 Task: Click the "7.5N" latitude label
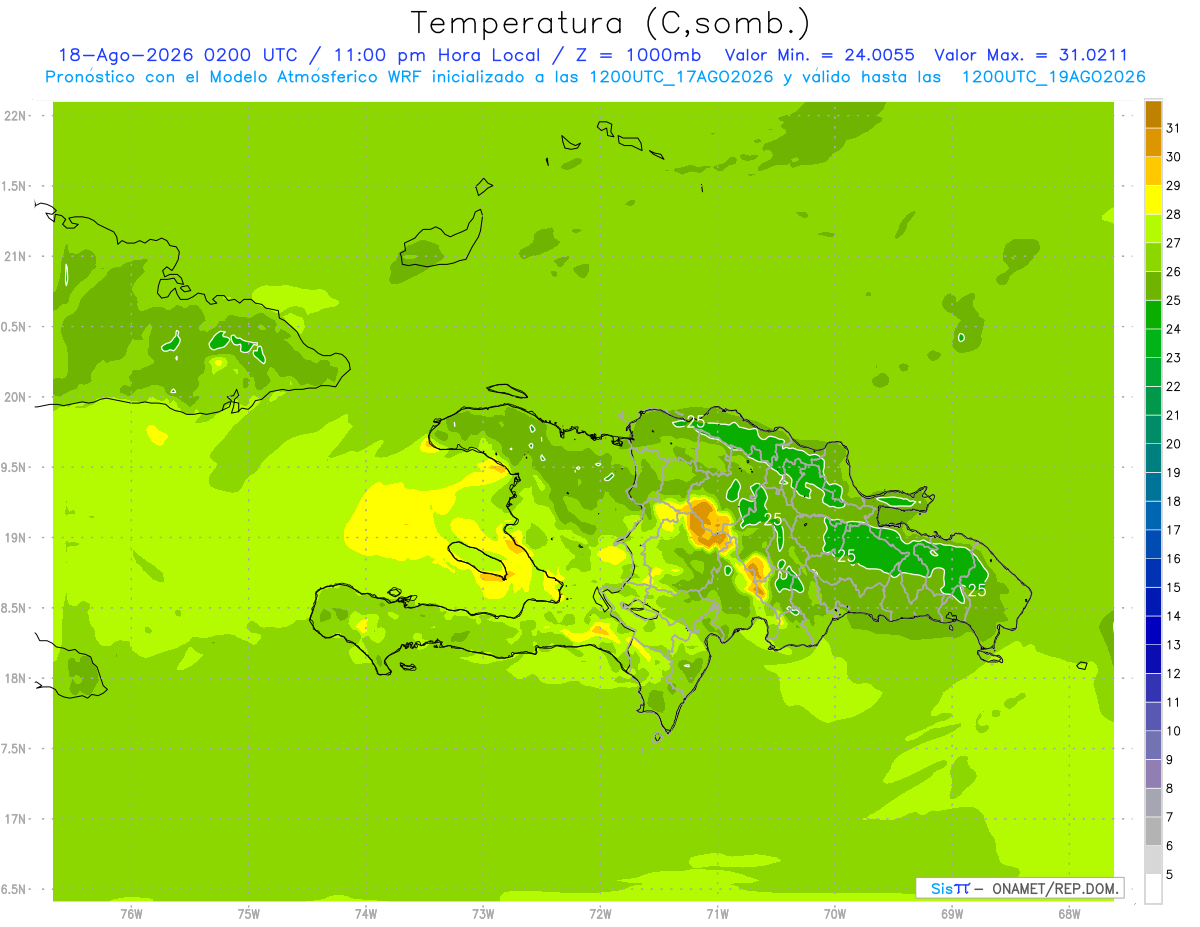(15, 749)
